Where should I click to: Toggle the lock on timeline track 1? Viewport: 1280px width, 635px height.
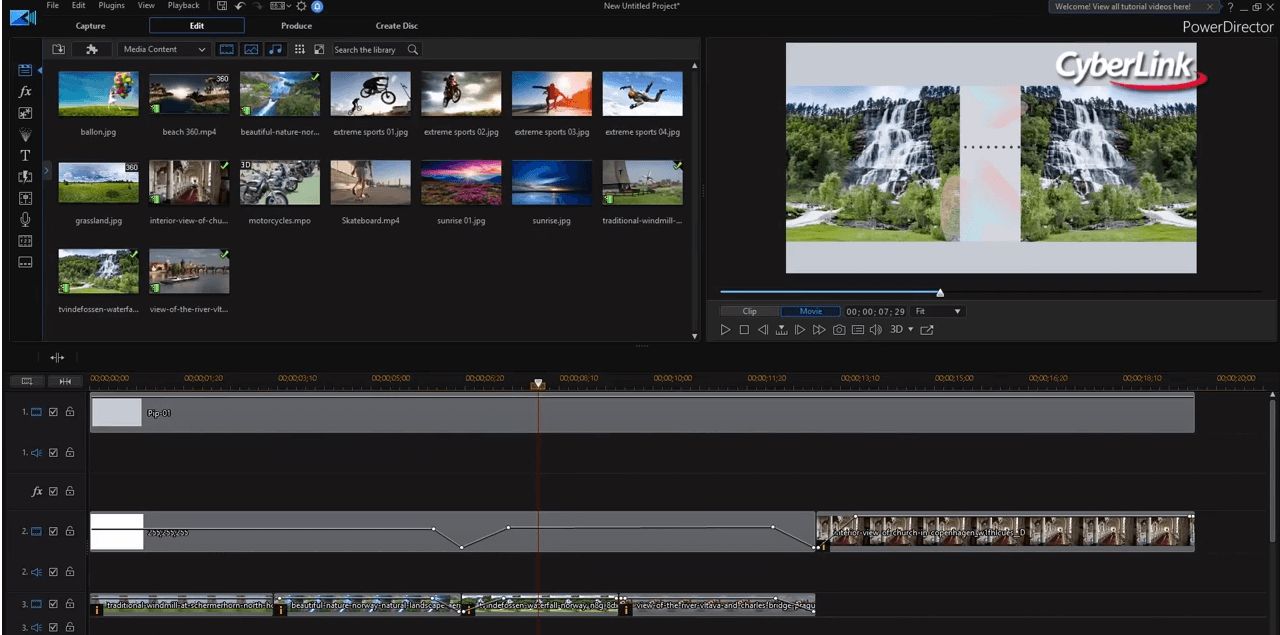pyautogui.click(x=70, y=411)
